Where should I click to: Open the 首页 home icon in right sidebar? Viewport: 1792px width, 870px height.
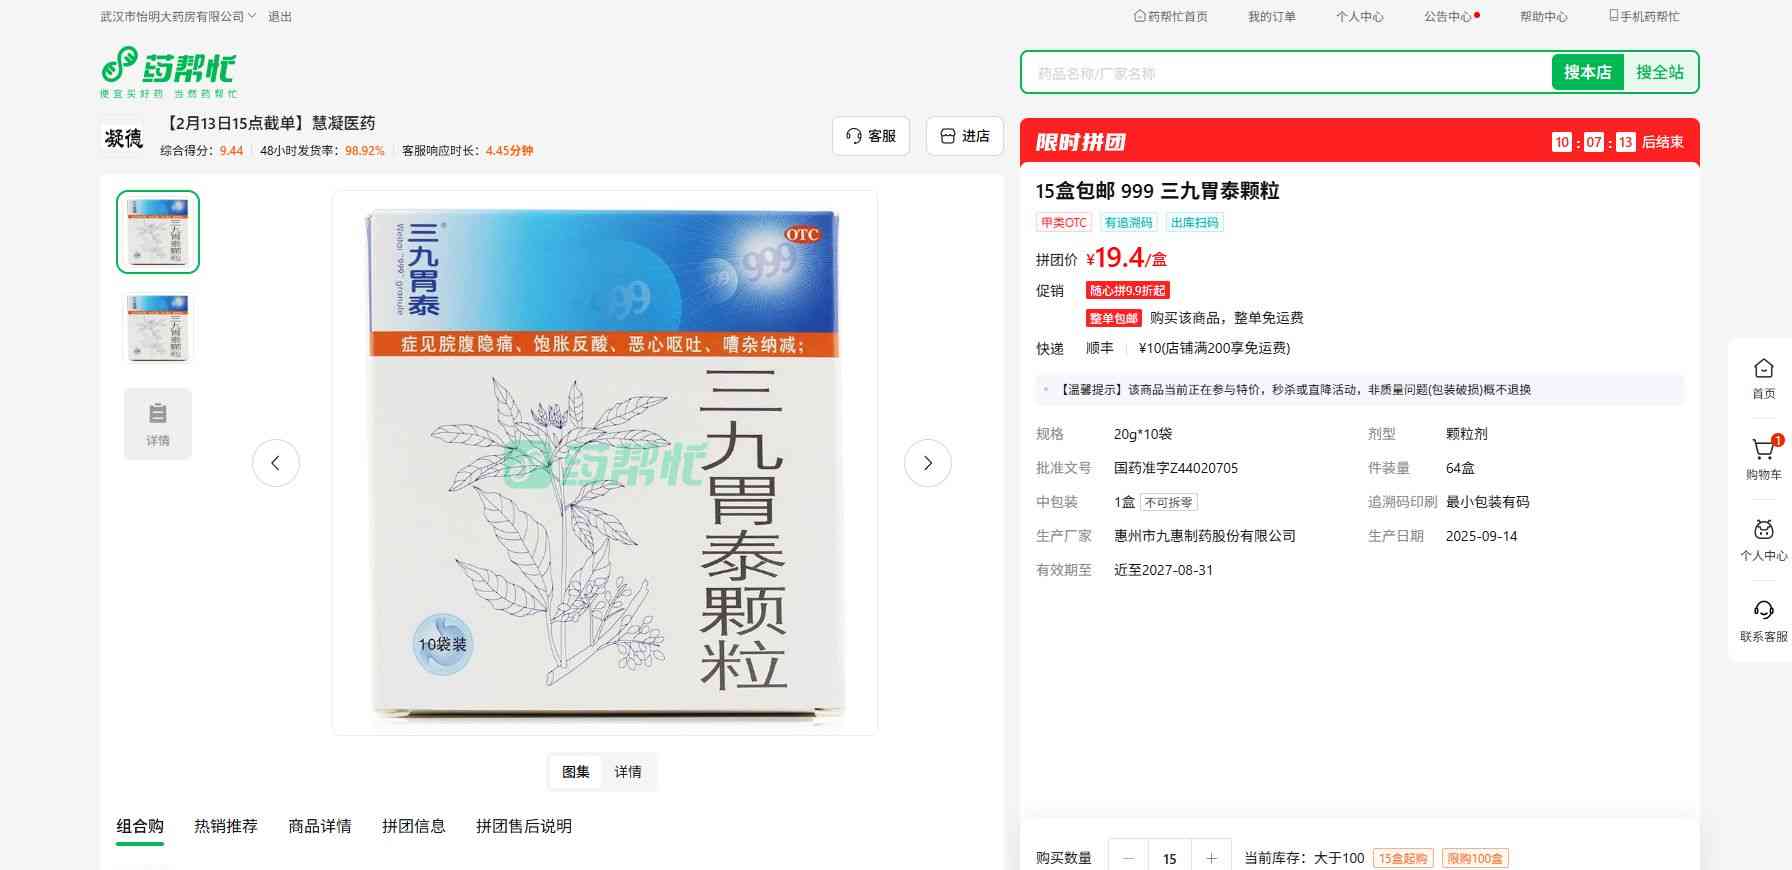click(x=1763, y=378)
